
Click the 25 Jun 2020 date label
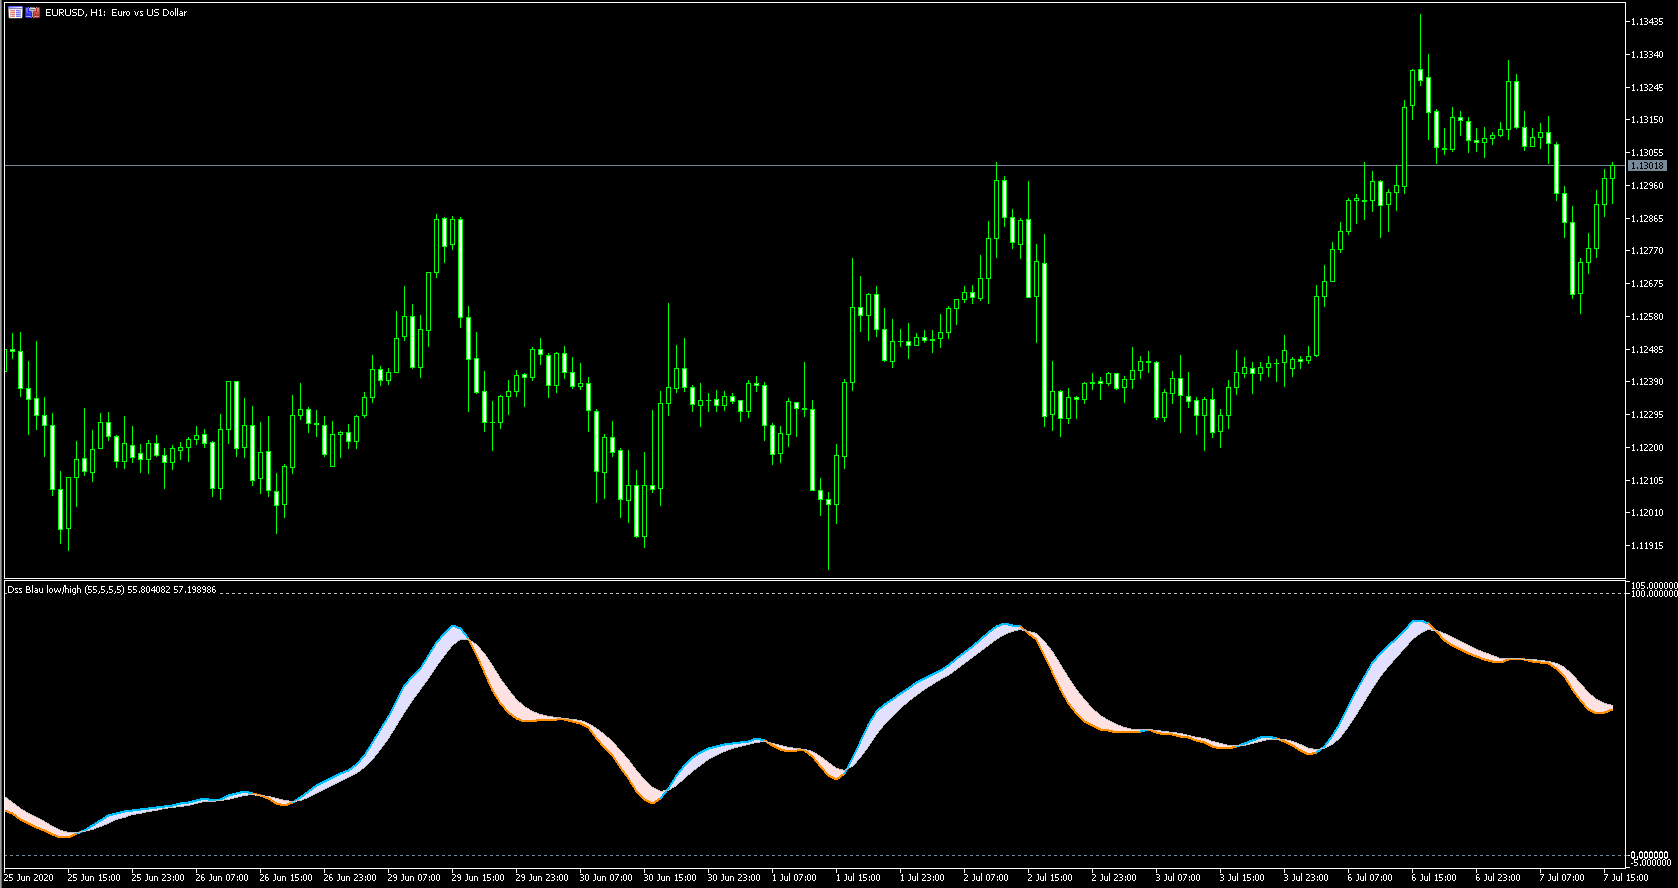point(29,878)
